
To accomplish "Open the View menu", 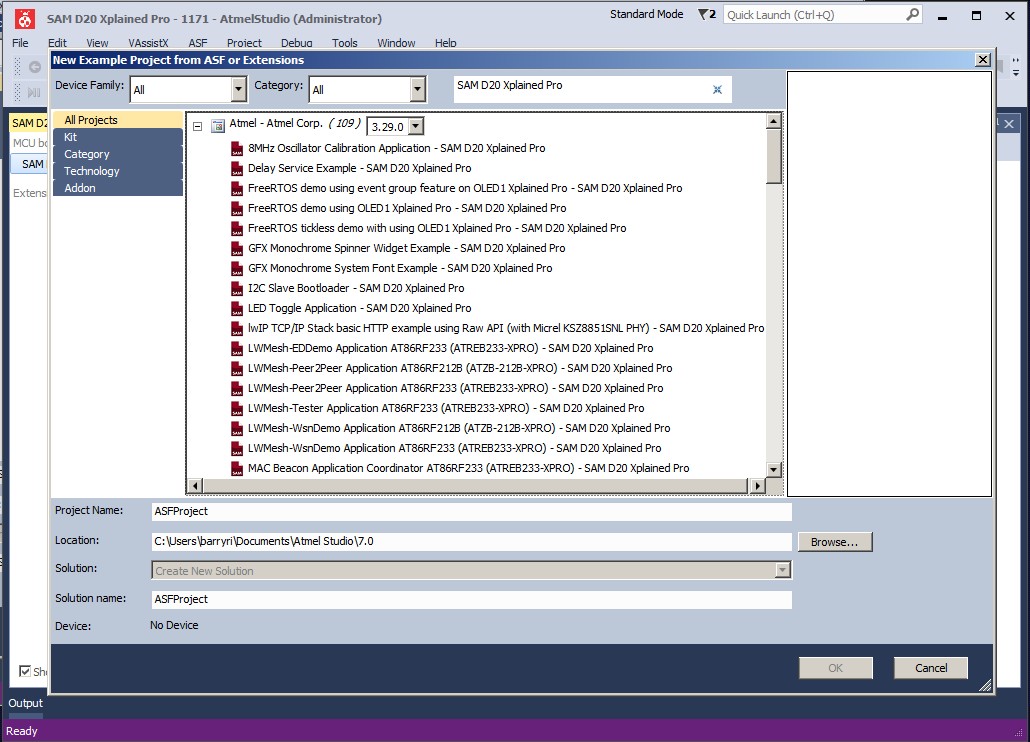I will point(97,43).
